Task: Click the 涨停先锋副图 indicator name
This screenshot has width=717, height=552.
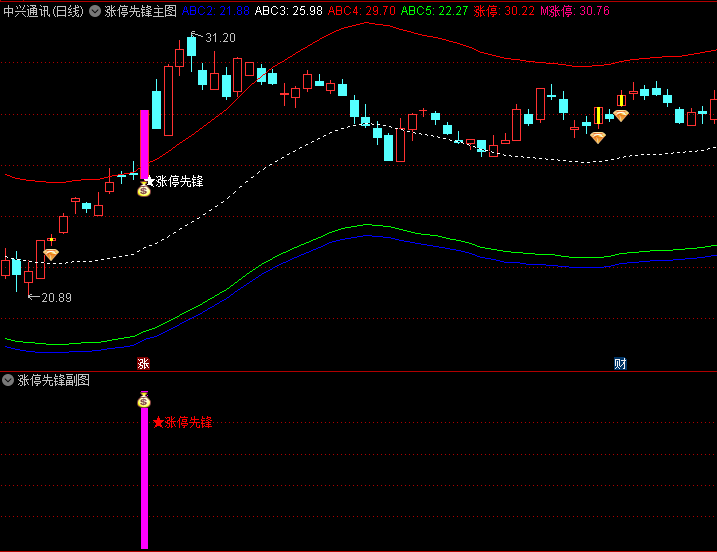Action: [54, 380]
